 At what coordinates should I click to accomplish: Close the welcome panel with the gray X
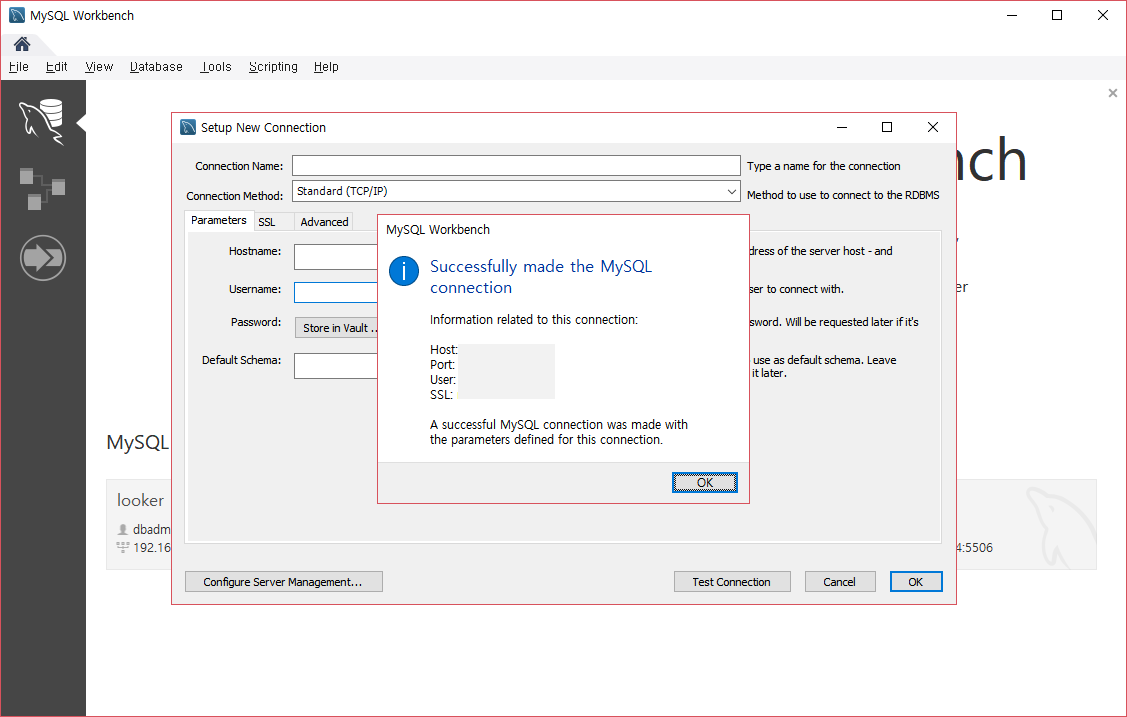tap(1113, 93)
